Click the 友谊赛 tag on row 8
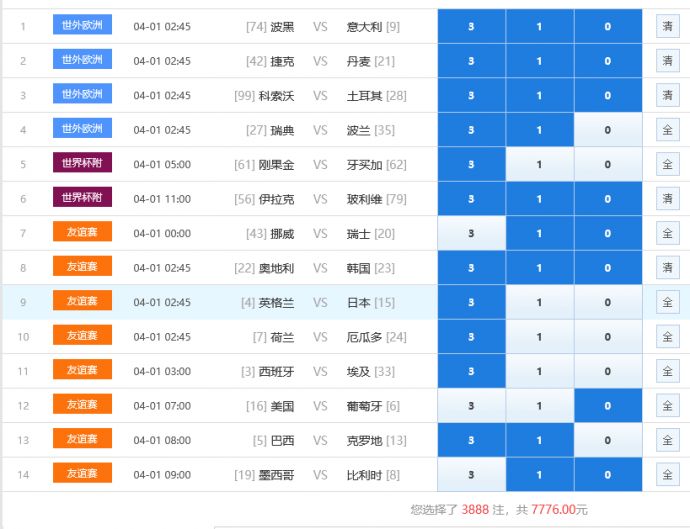This screenshot has width=690, height=529. pos(82,267)
